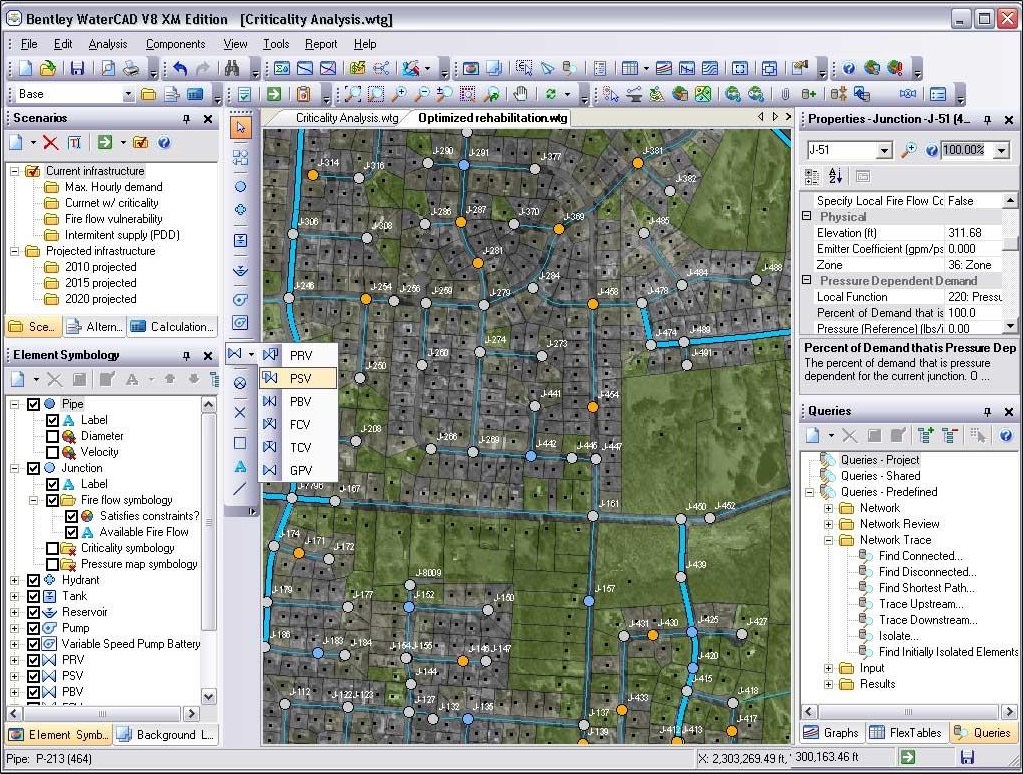Click the Undo arrow icon
The width and height of the screenshot is (1023, 774).
tap(180, 69)
